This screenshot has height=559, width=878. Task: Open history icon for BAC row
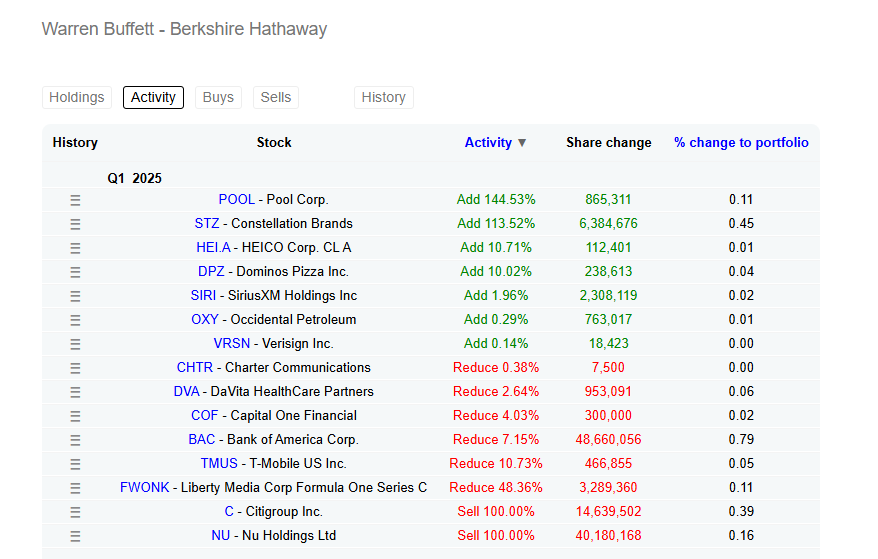[x=75, y=440]
